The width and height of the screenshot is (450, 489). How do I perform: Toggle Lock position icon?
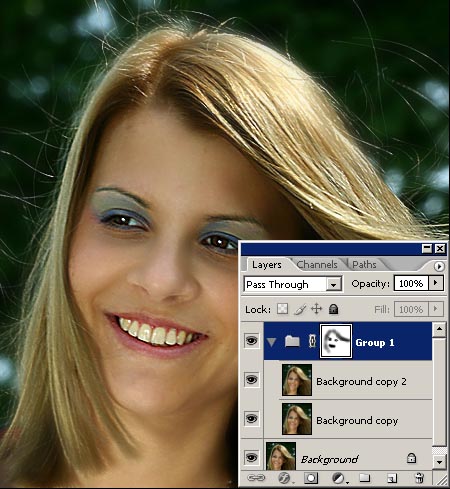[316, 309]
